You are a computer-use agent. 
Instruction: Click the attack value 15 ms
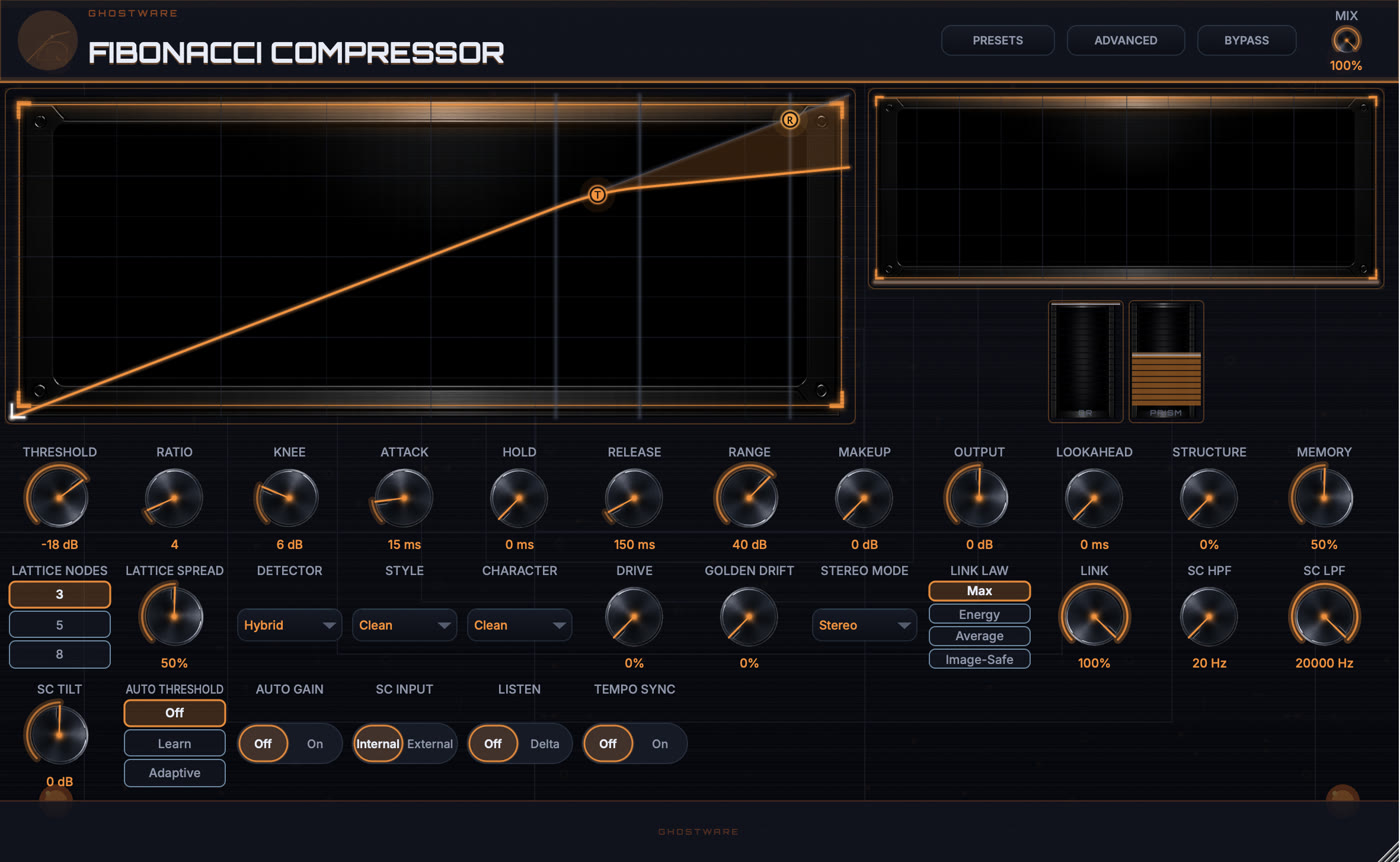click(x=404, y=545)
